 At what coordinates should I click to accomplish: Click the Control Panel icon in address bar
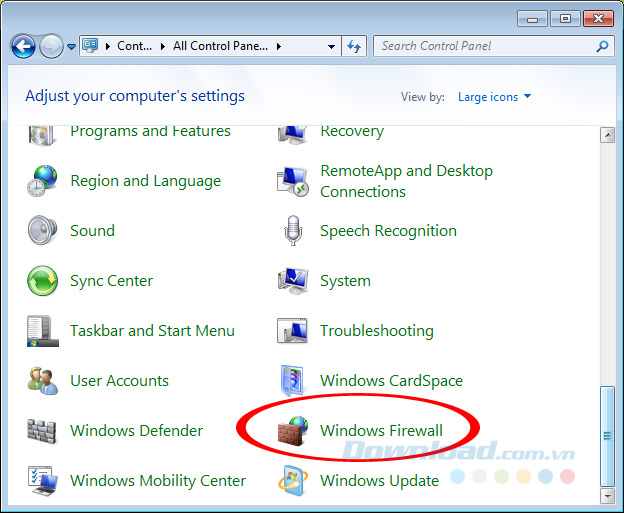pyautogui.click(x=90, y=46)
